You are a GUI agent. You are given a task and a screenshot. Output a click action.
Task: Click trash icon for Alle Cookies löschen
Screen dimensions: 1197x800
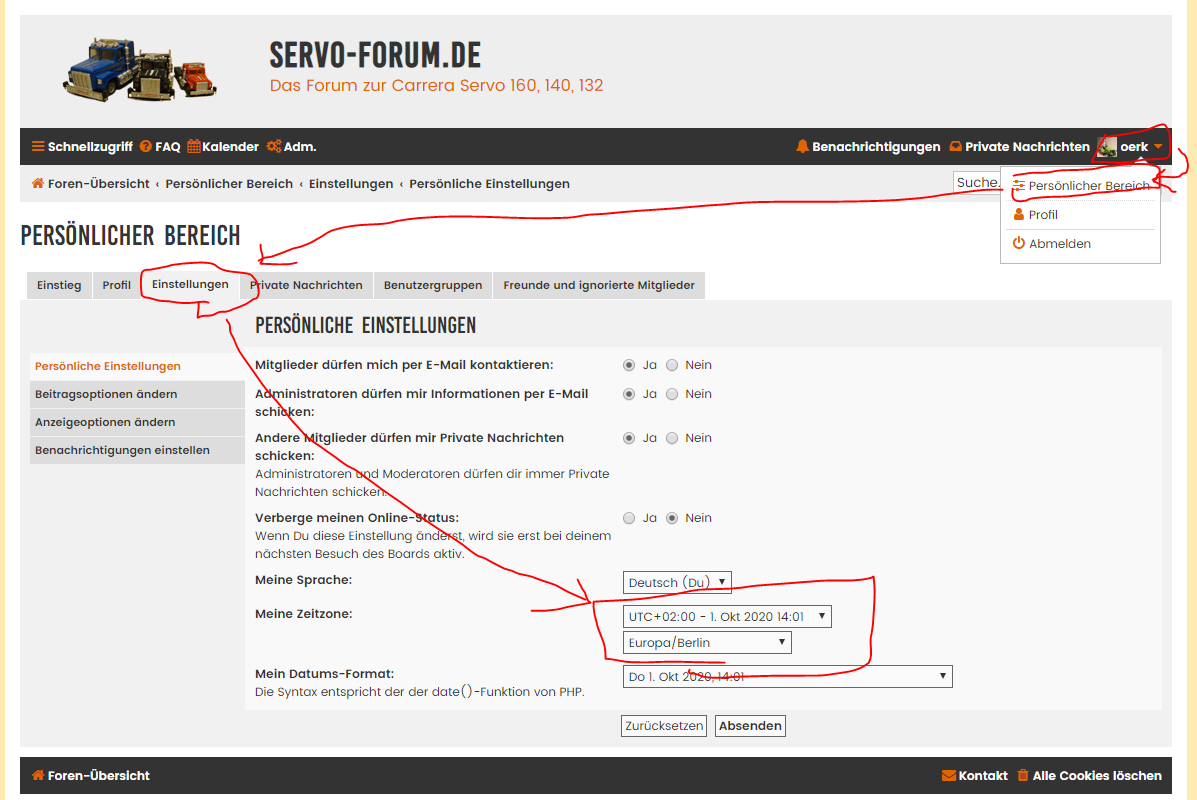pyautogui.click(x=1023, y=776)
